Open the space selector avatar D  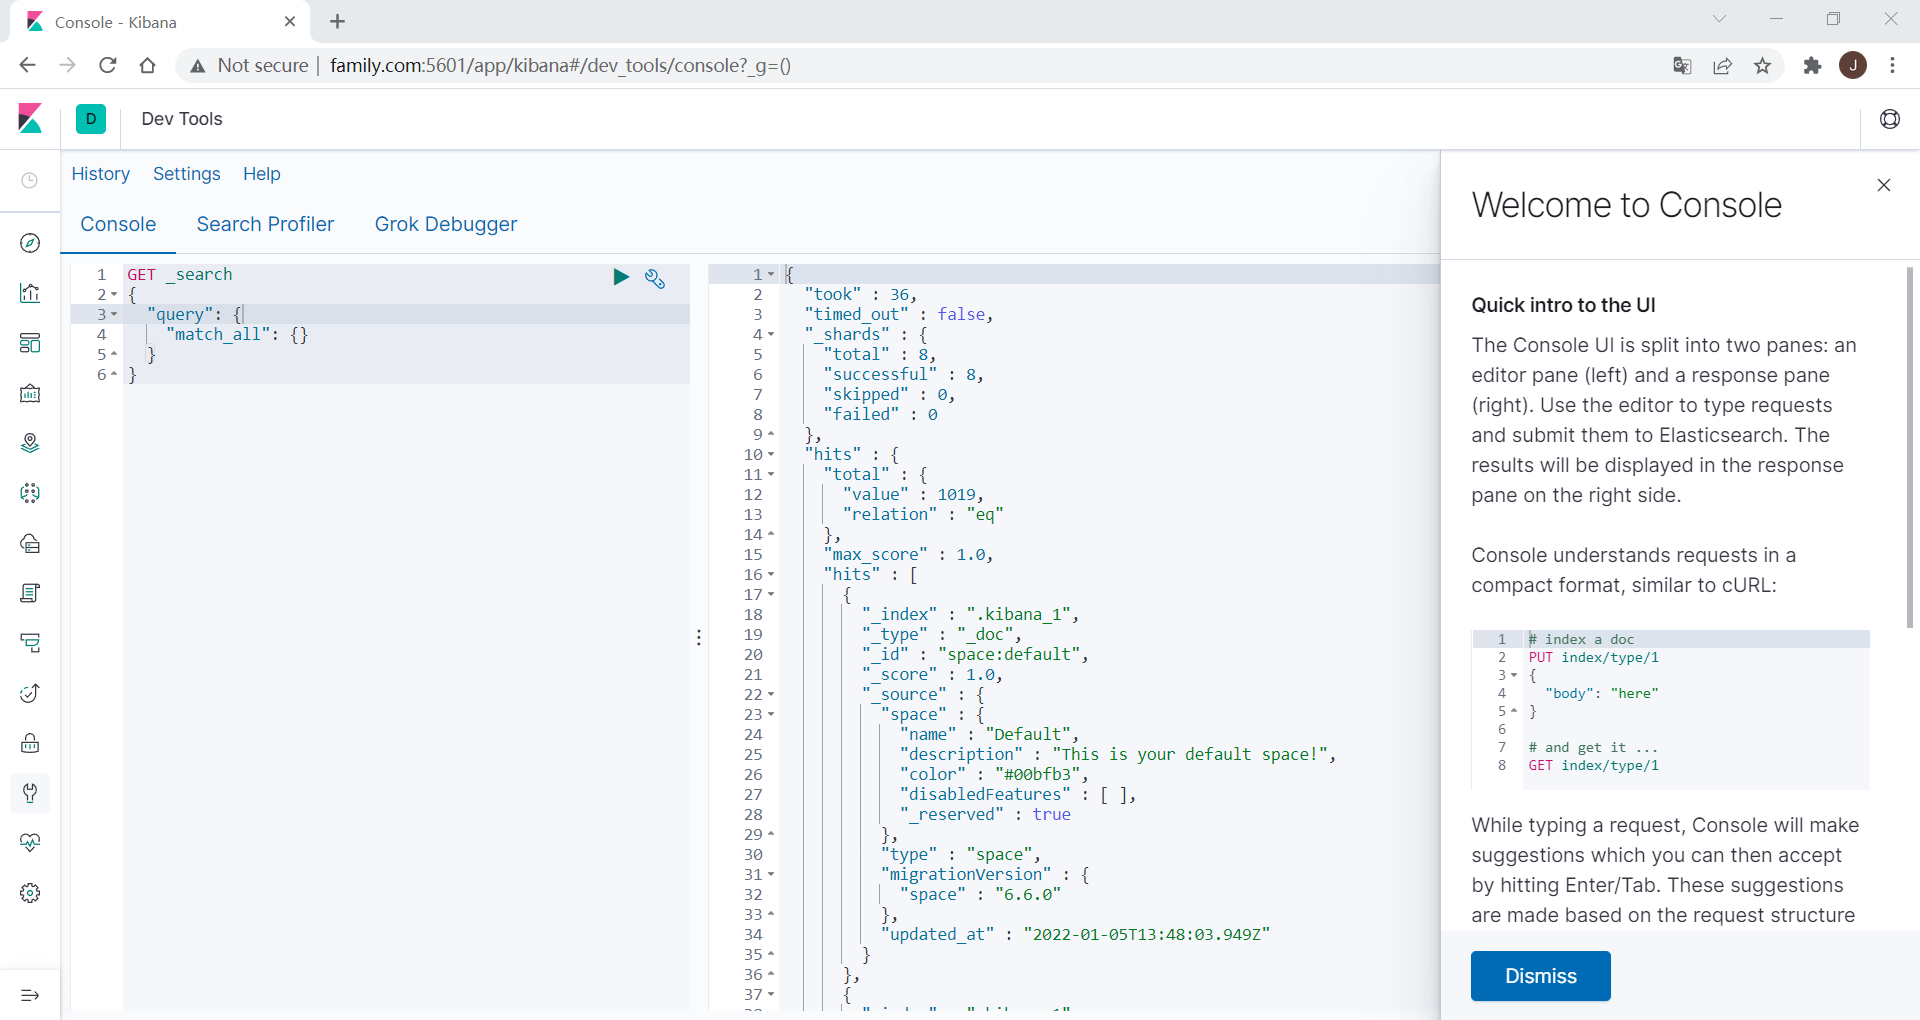(91, 119)
